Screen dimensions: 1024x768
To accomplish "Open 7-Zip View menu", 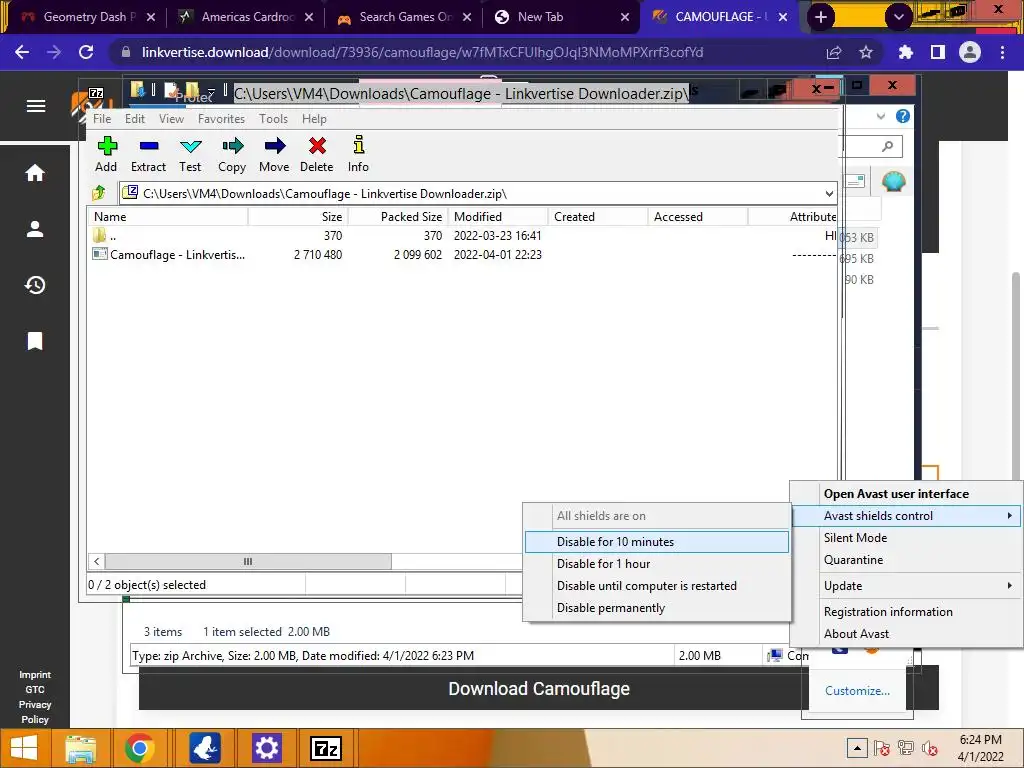I will click(x=171, y=119).
